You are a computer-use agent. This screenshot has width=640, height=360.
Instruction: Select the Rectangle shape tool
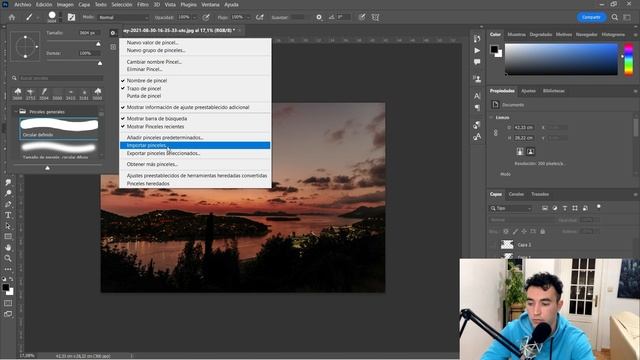8,236
